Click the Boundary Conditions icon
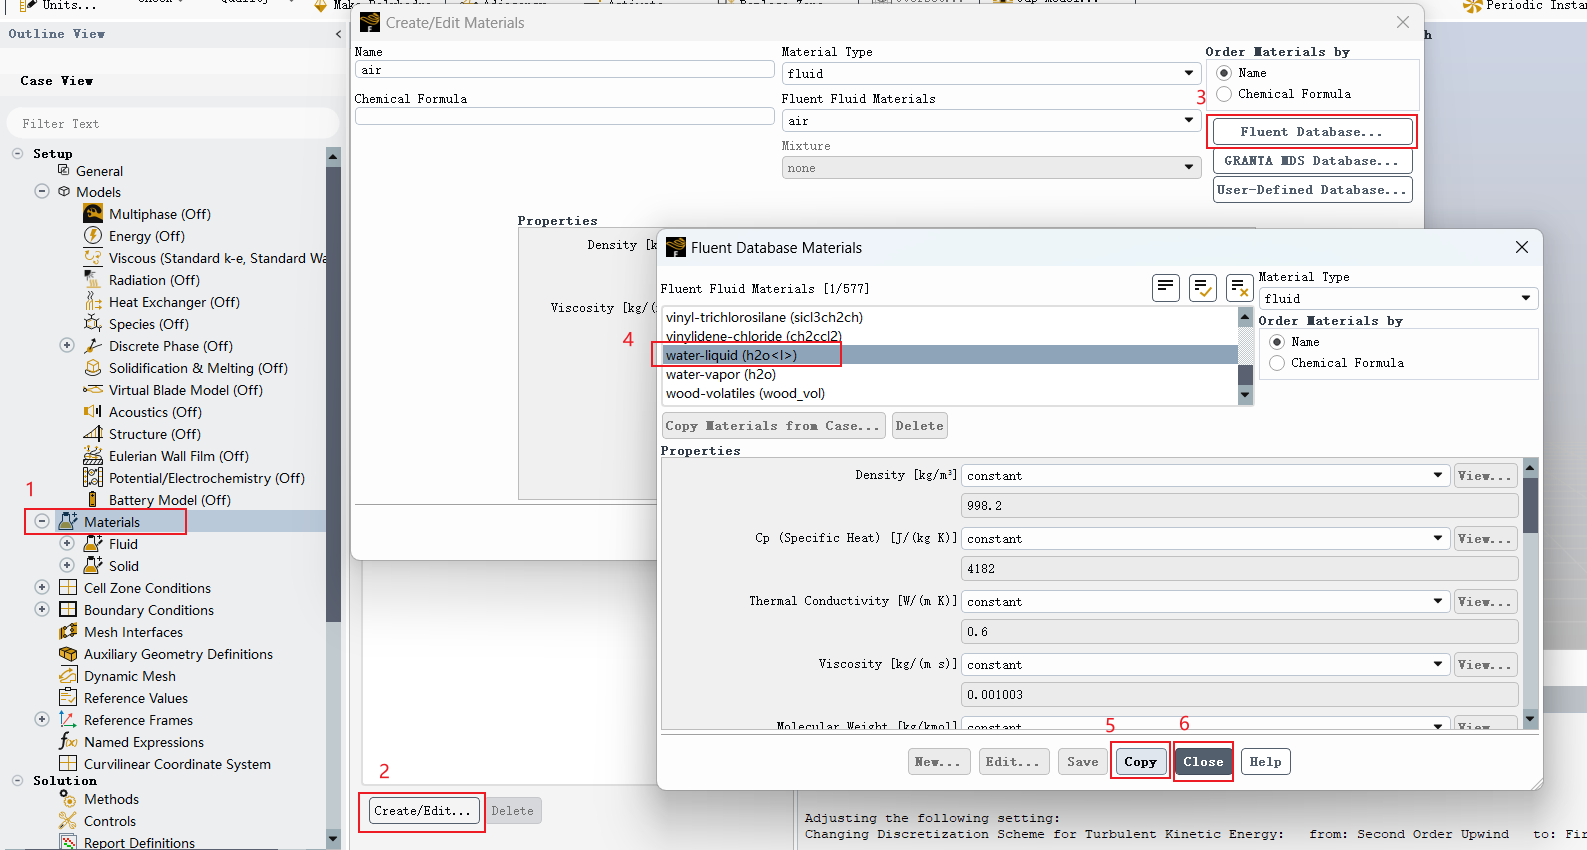The width and height of the screenshot is (1587, 850). 68,609
